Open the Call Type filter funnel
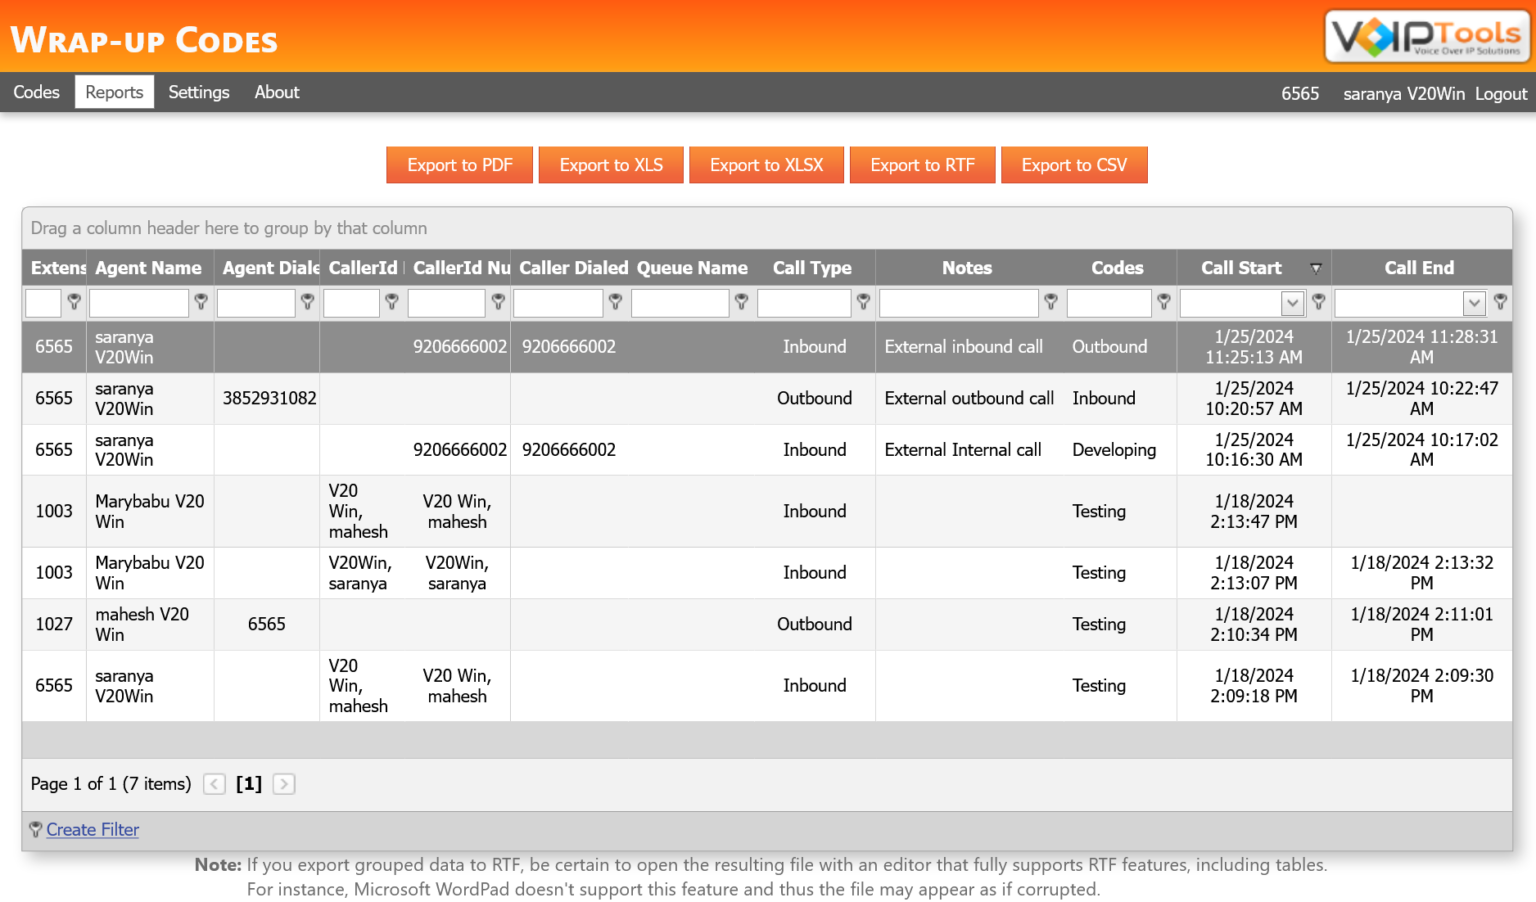 pyautogui.click(x=863, y=302)
